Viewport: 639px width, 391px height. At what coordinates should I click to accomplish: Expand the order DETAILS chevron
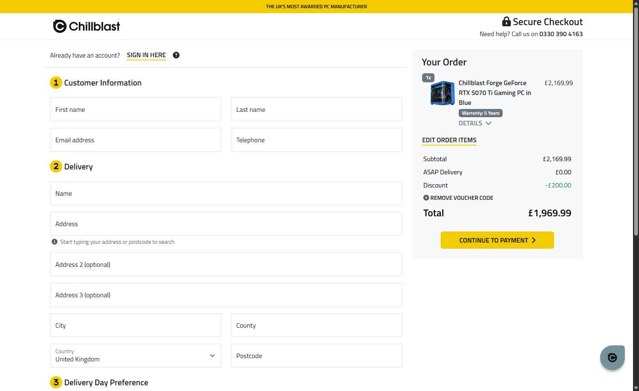(488, 123)
